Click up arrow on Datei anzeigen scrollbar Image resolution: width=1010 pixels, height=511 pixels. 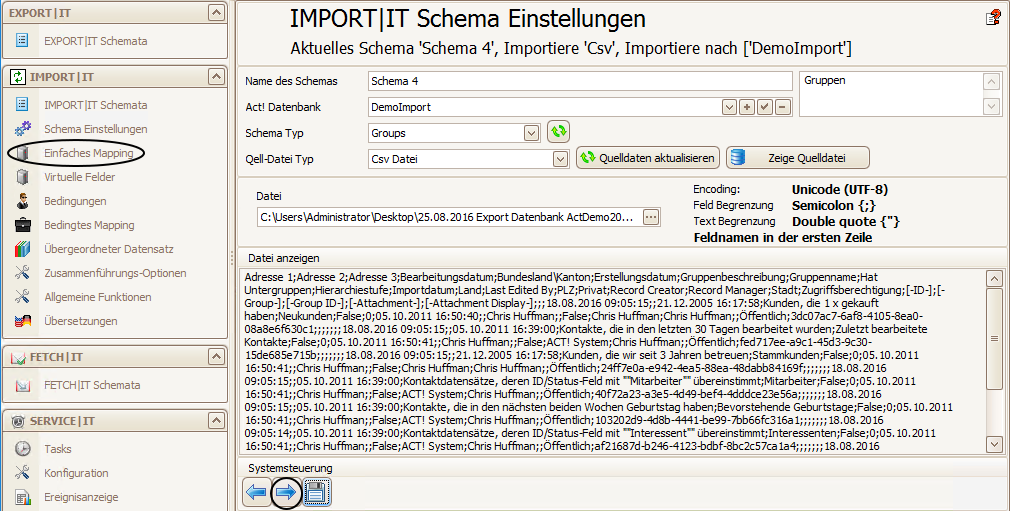pyautogui.click(x=995, y=279)
